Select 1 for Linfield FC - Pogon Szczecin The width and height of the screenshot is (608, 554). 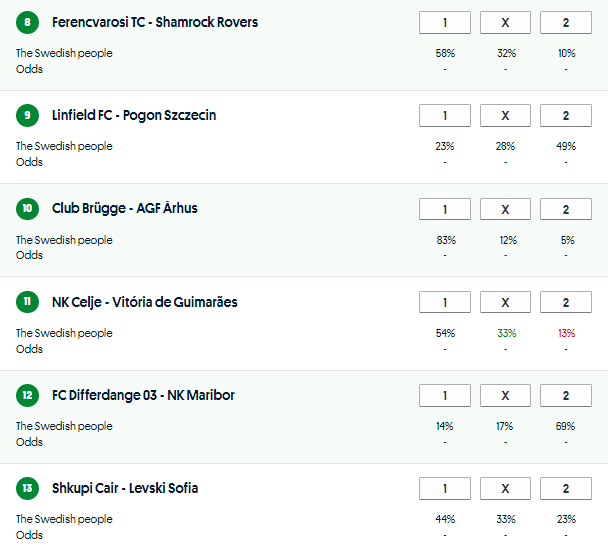pyautogui.click(x=445, y=116)
